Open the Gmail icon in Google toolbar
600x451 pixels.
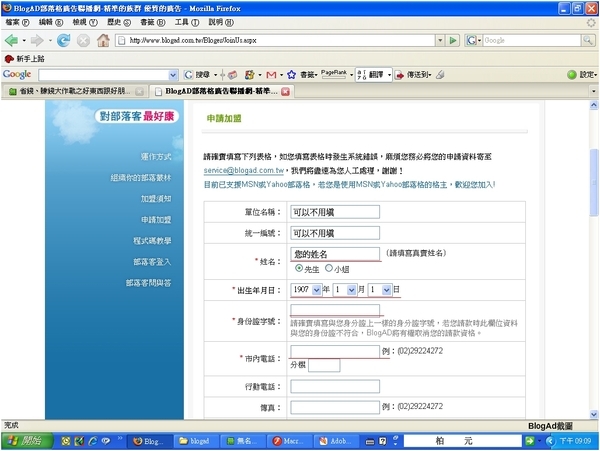coord(271,75)
